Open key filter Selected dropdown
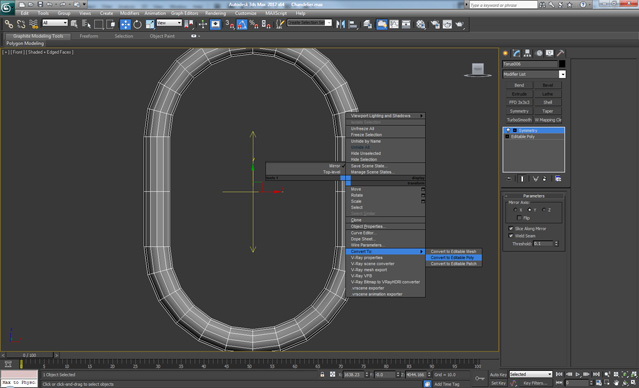 click(x=531, y=374)
